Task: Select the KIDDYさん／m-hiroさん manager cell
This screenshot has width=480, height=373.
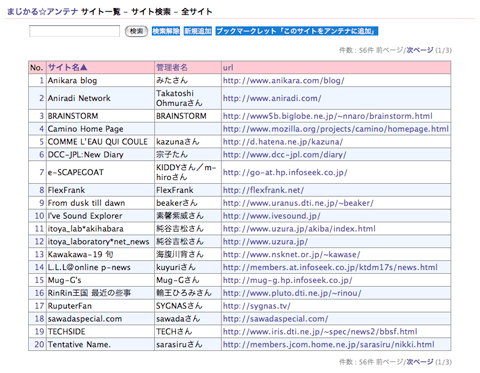Action: point(188,172)
